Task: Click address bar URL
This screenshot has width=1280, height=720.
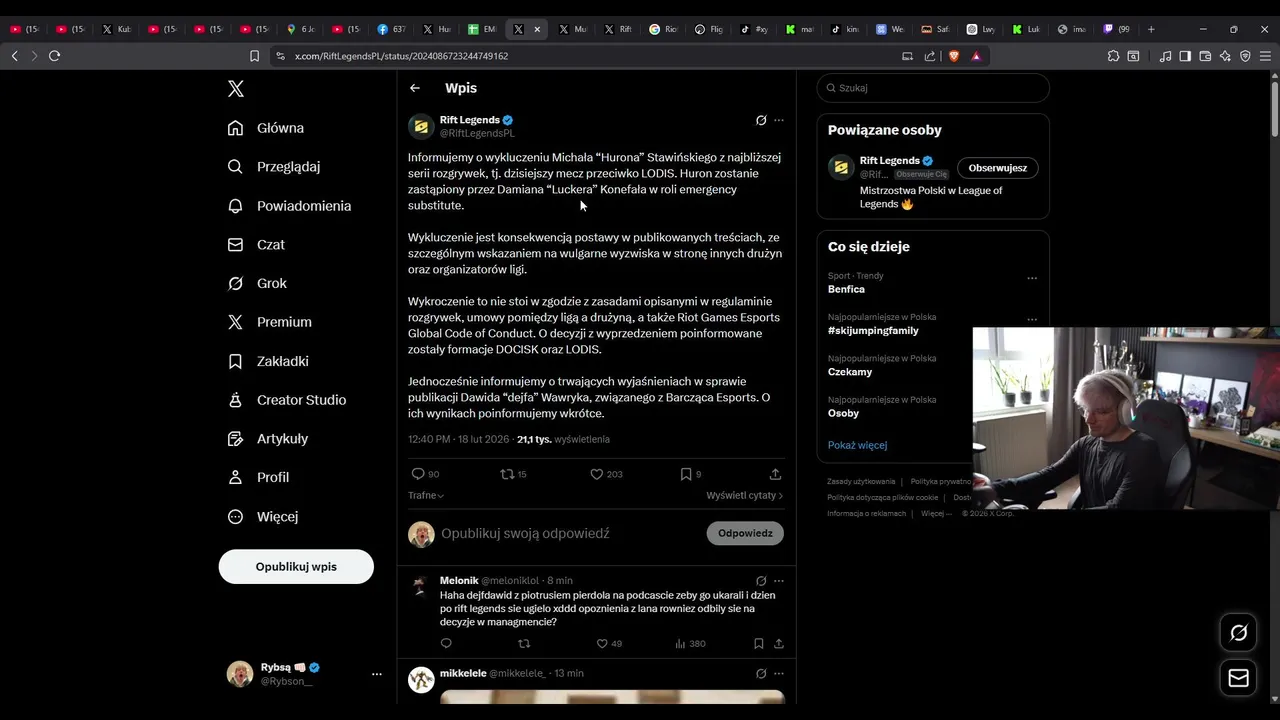Action: click(x=401, y=56)
